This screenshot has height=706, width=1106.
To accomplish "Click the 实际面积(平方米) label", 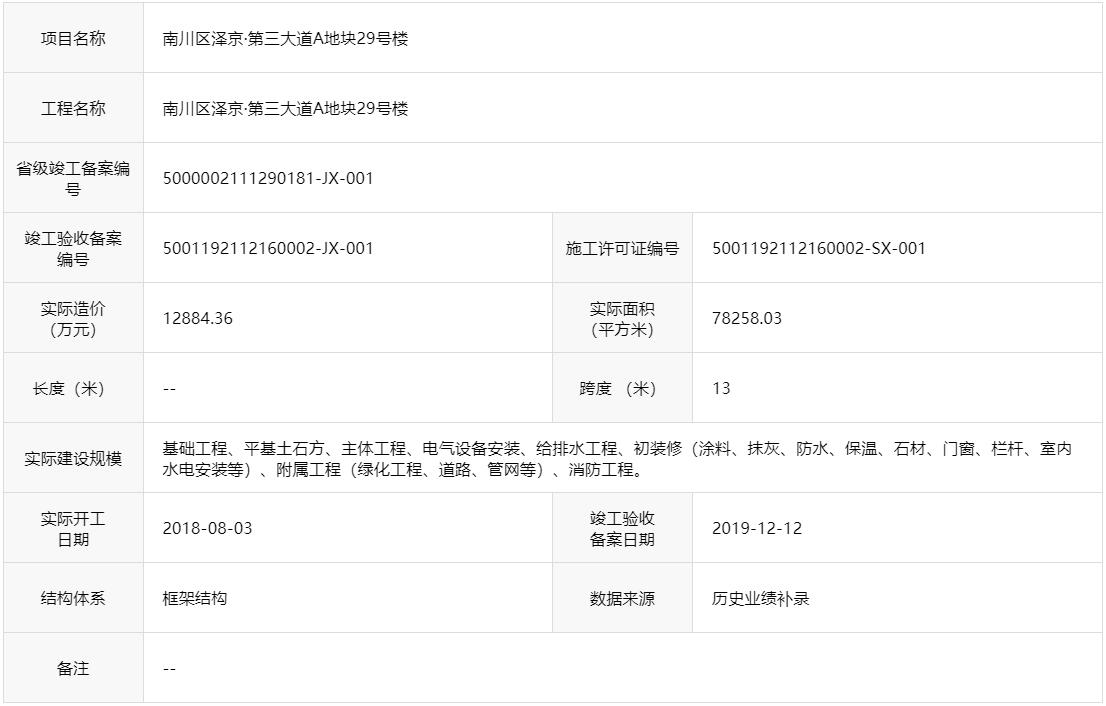I will pyautogui.click(x=622, y=319).
